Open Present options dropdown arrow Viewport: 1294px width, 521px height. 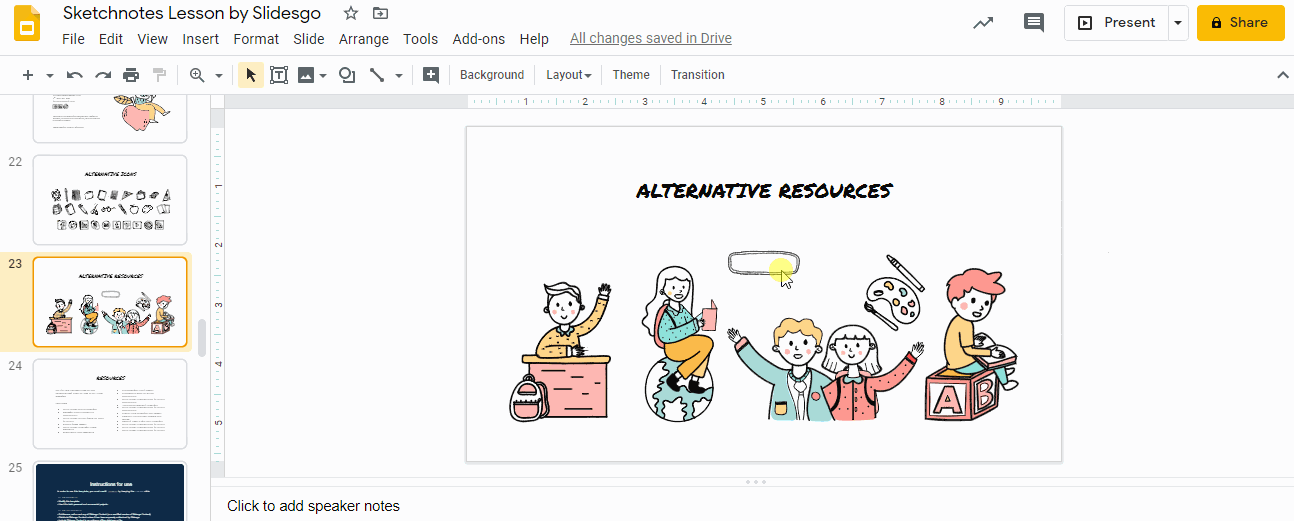point(1178,22)
